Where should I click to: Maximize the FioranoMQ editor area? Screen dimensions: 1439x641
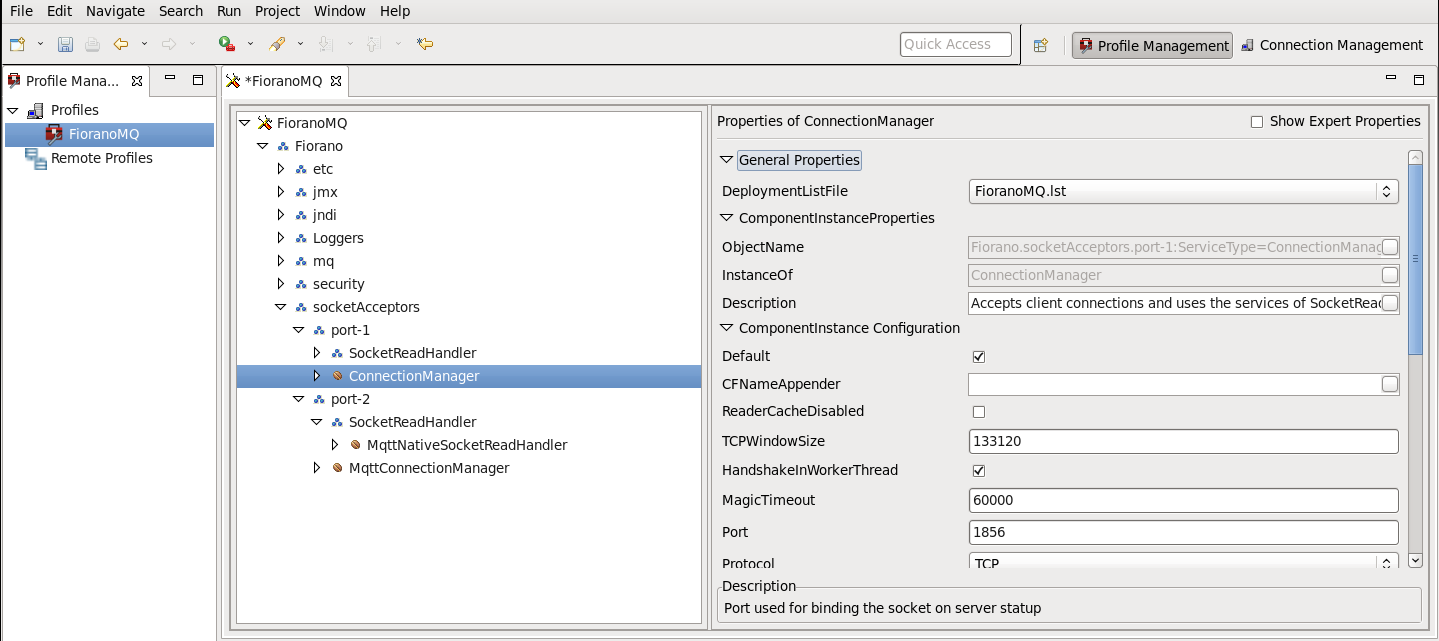tap(1418, 80)
